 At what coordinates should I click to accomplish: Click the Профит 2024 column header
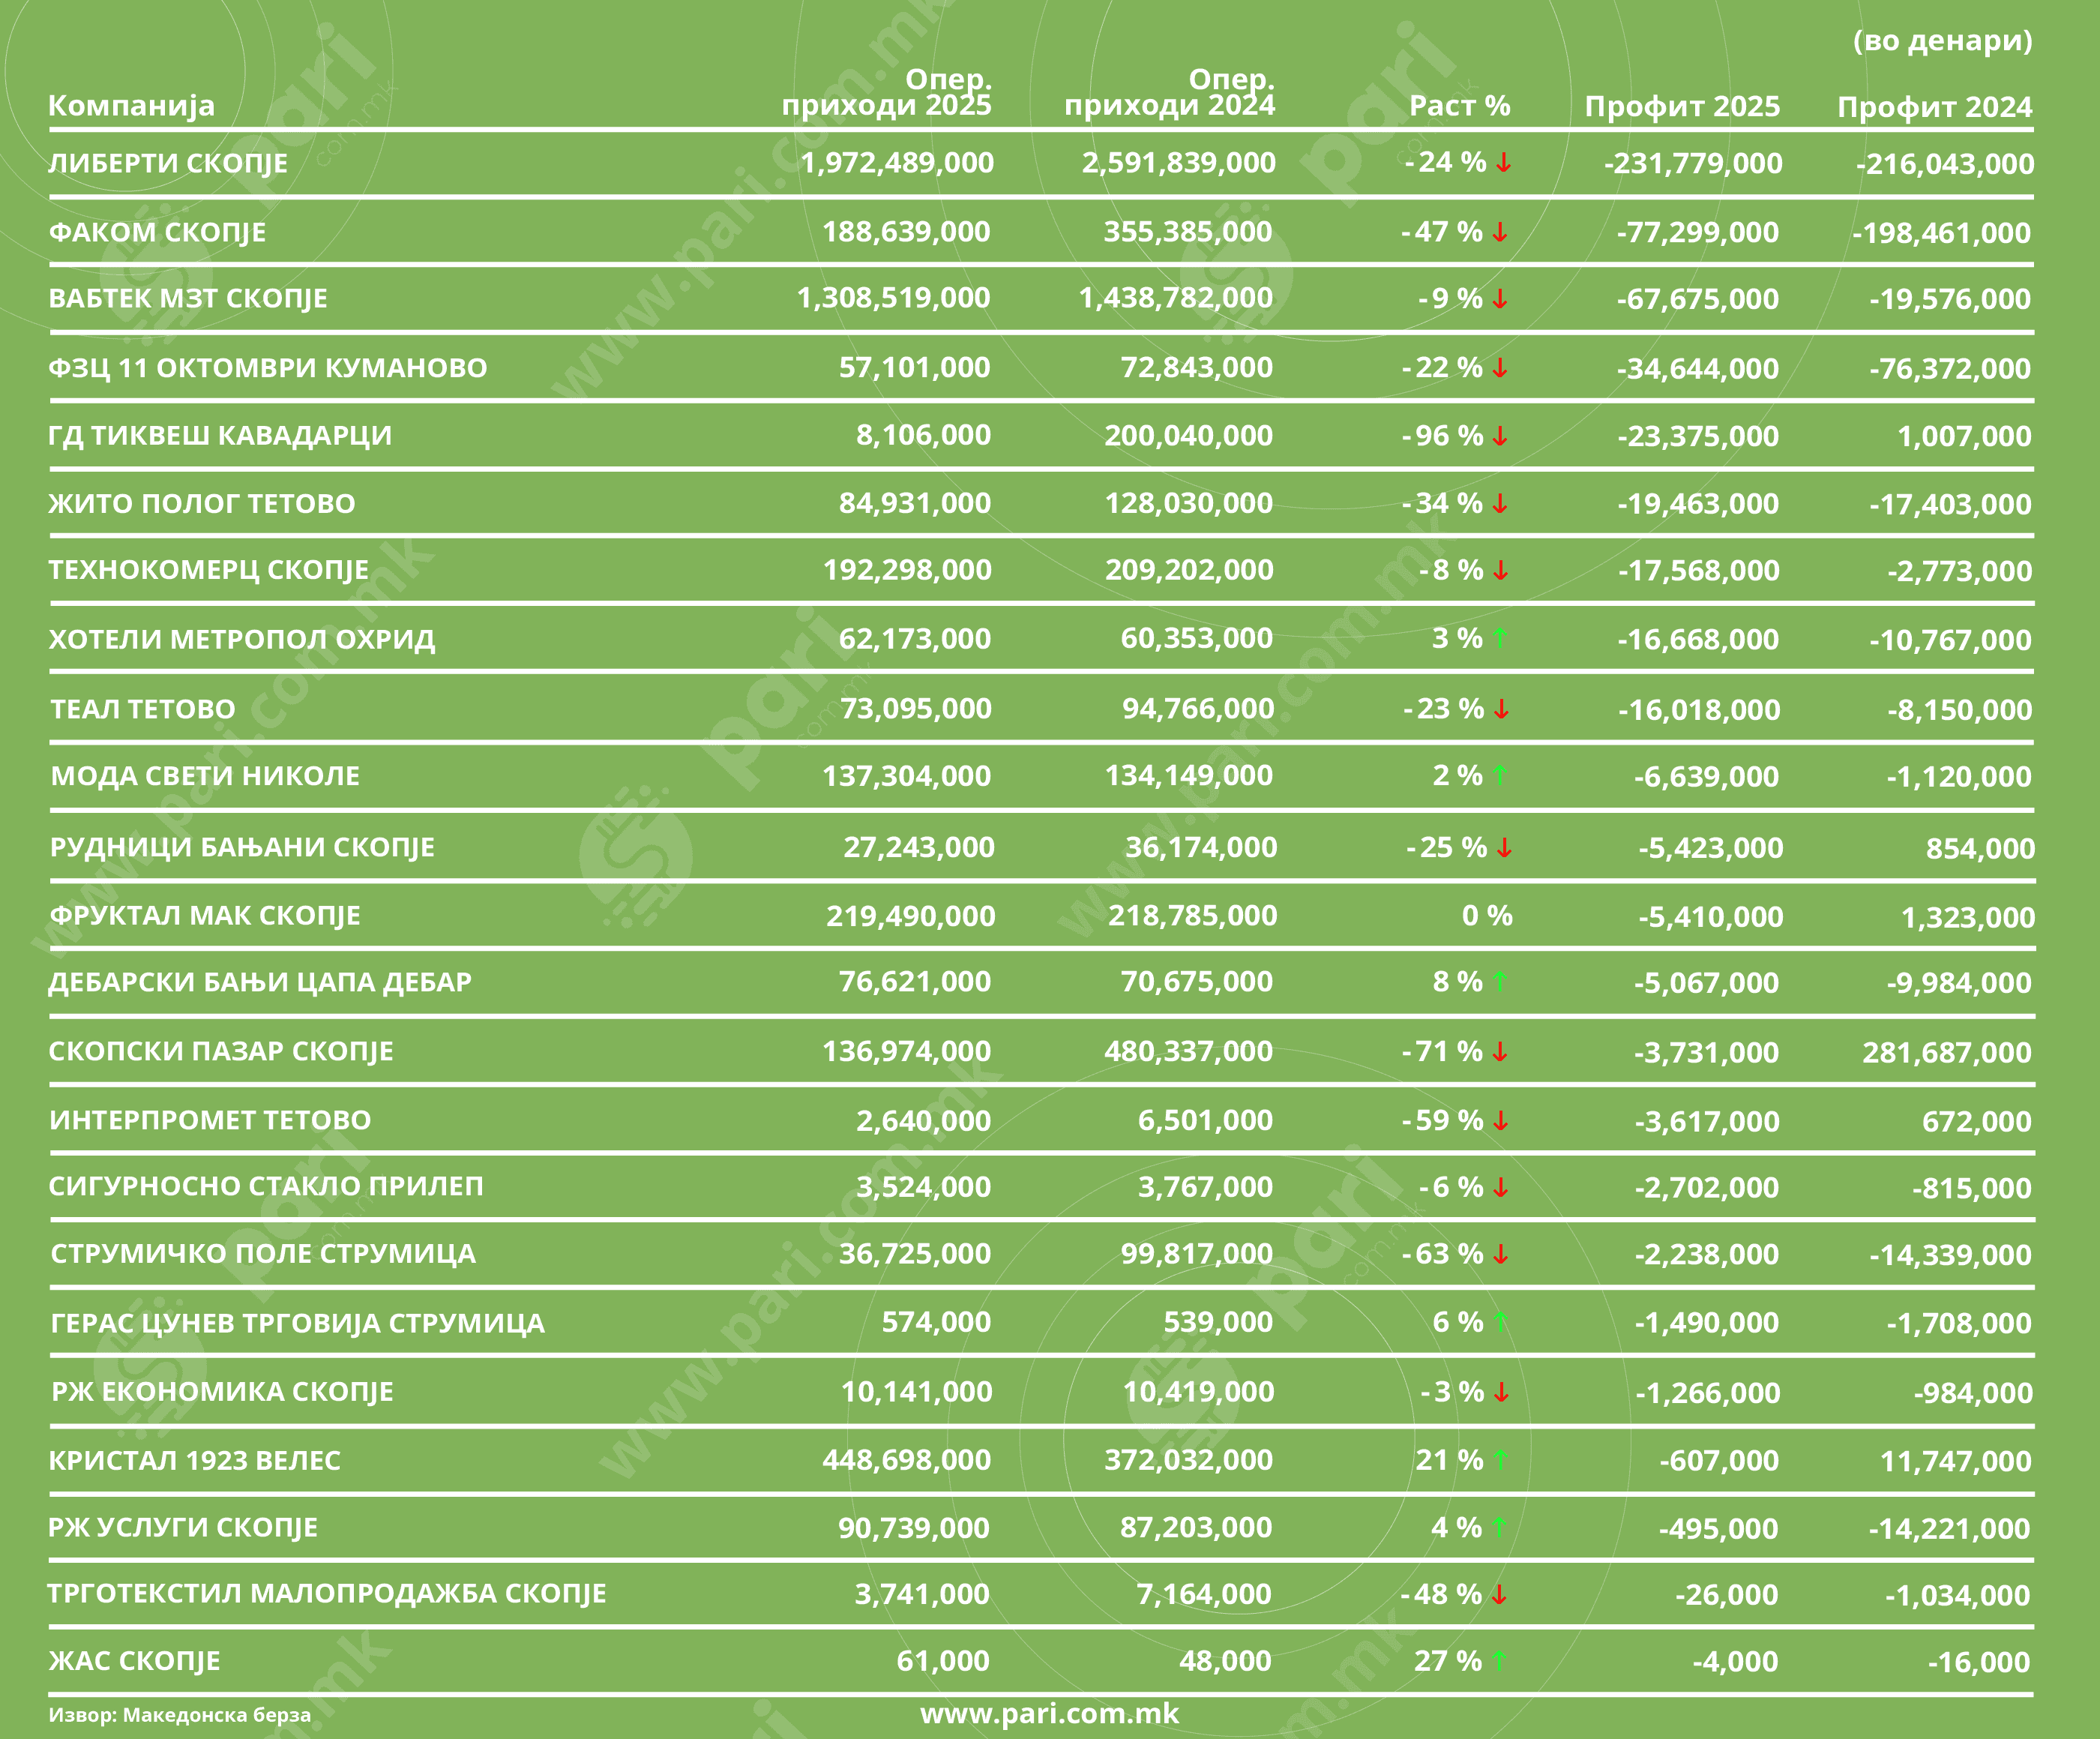click(1934, 106)
